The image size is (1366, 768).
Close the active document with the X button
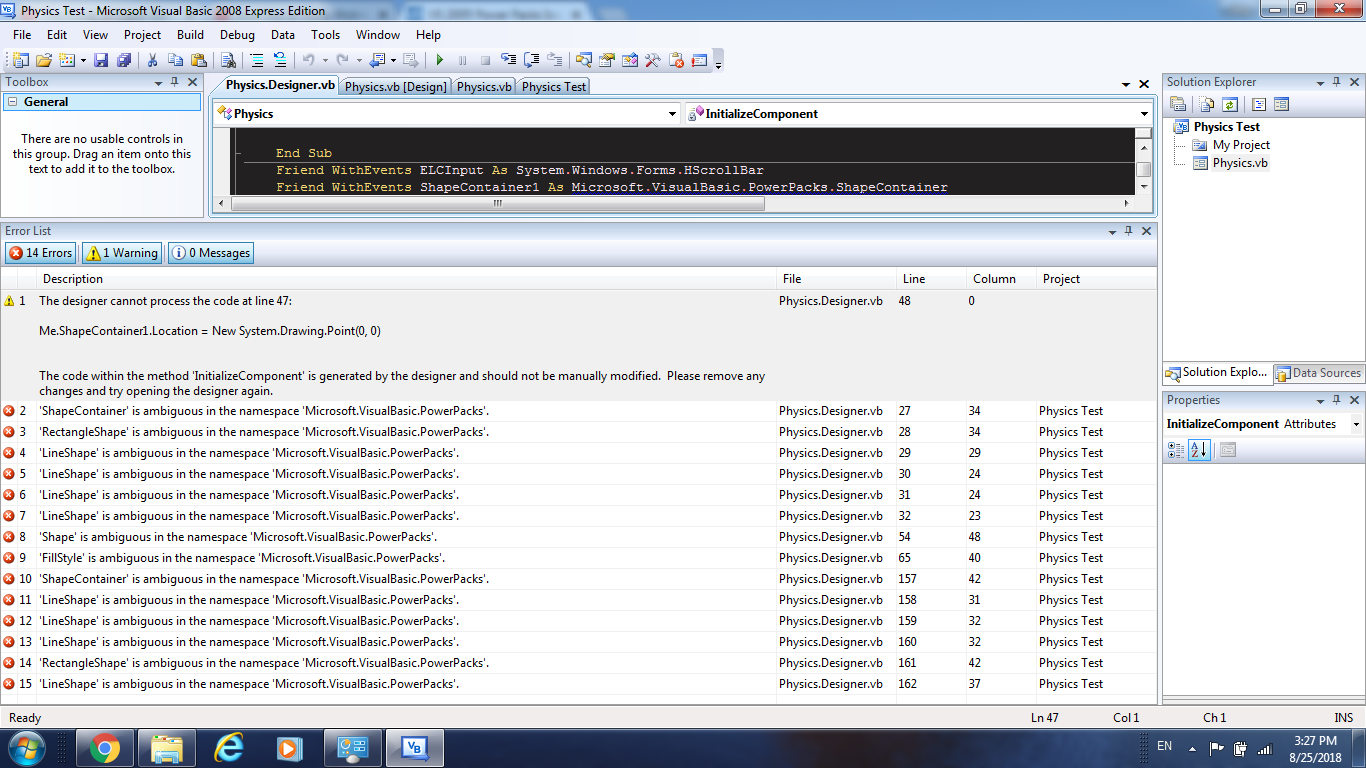(x=1144, y=85)
